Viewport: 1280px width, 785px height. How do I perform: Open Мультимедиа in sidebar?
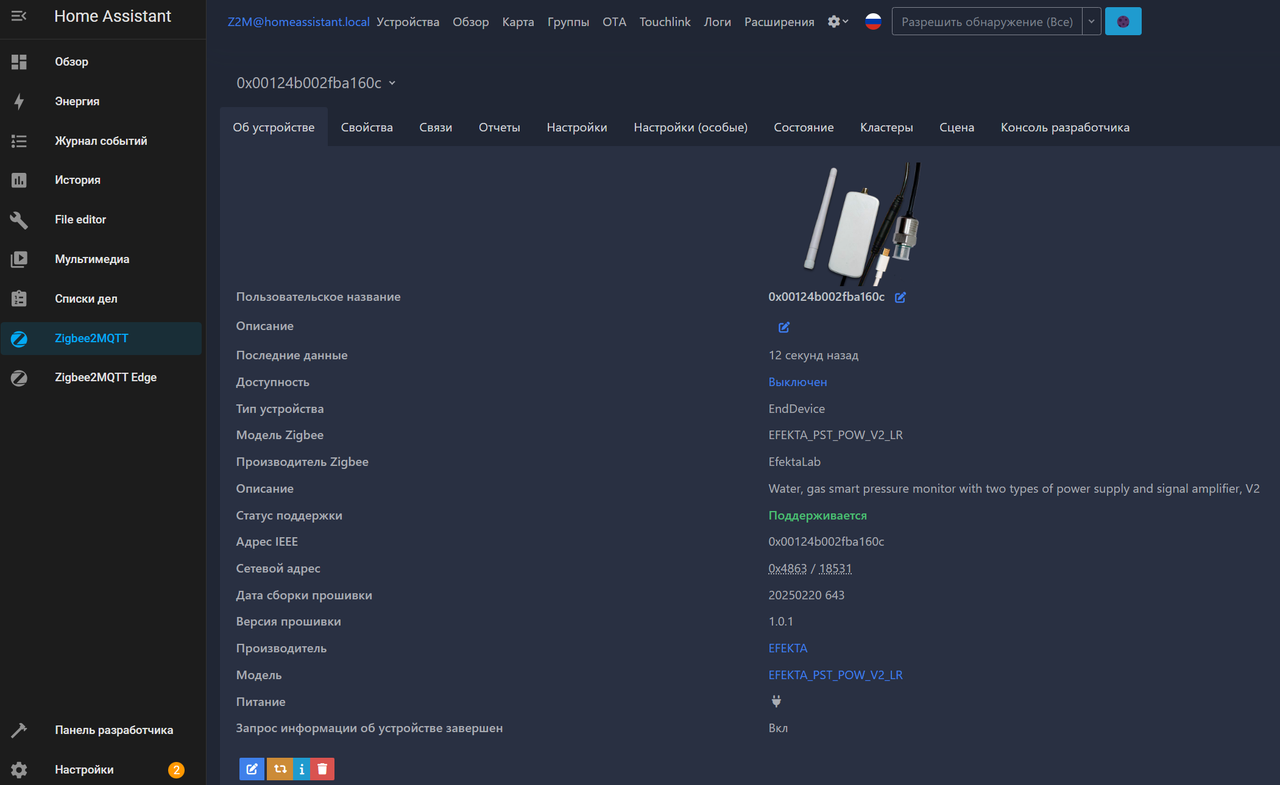click(102, 259)
